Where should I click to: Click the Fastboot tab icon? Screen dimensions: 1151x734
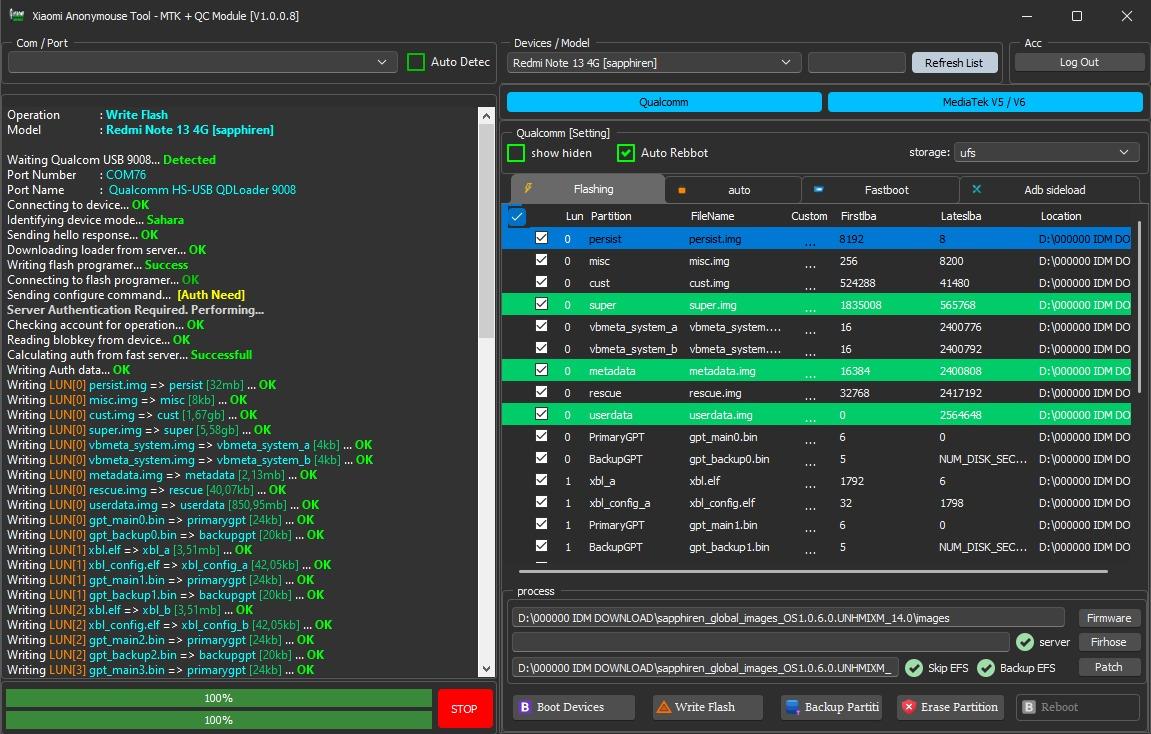click(x=818, y=189)
